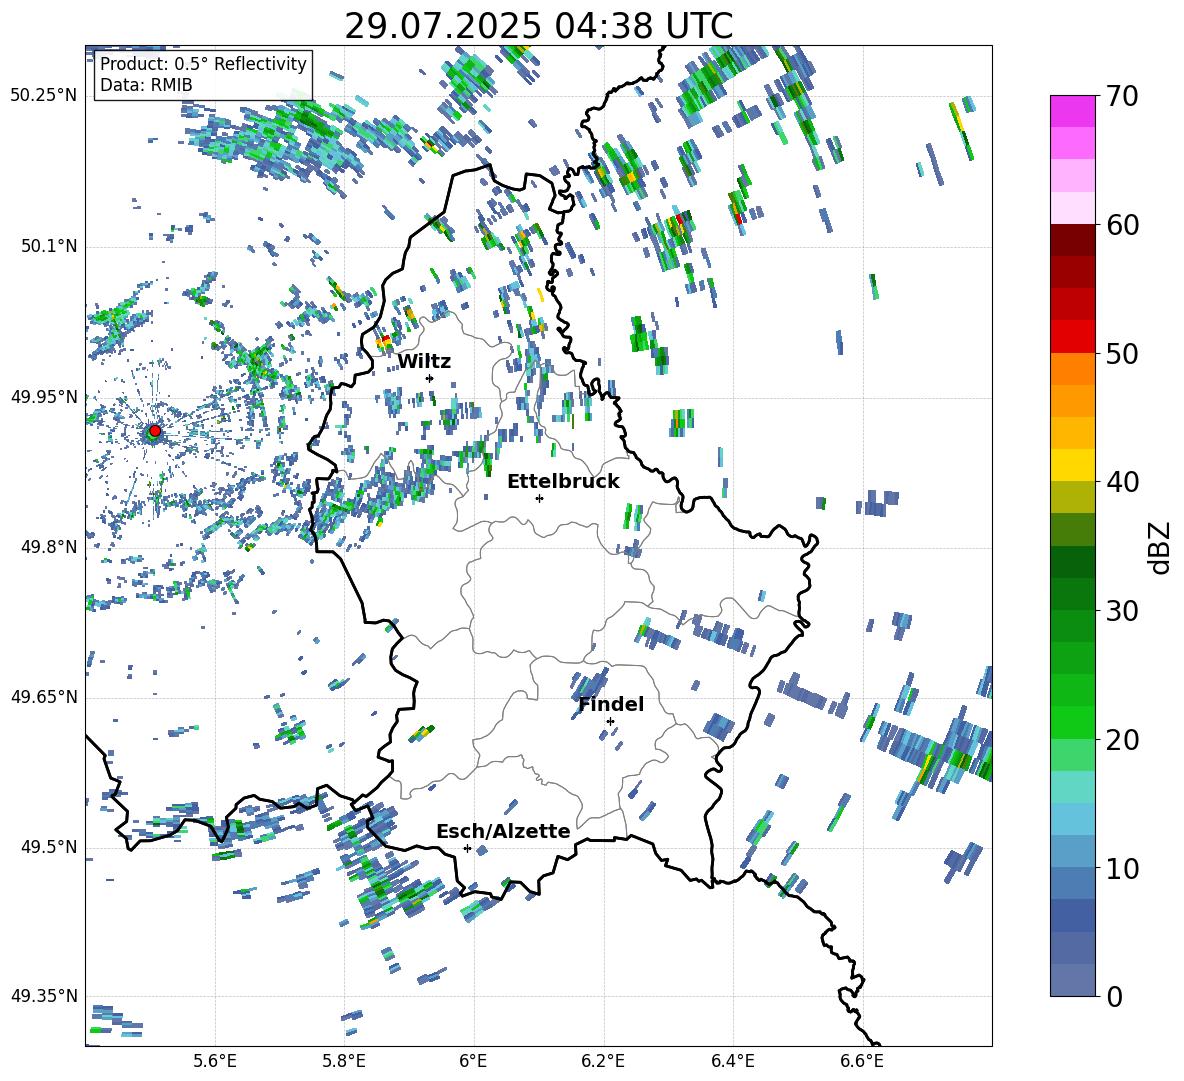Click the 10 value on colorbar

point(1122,869)
